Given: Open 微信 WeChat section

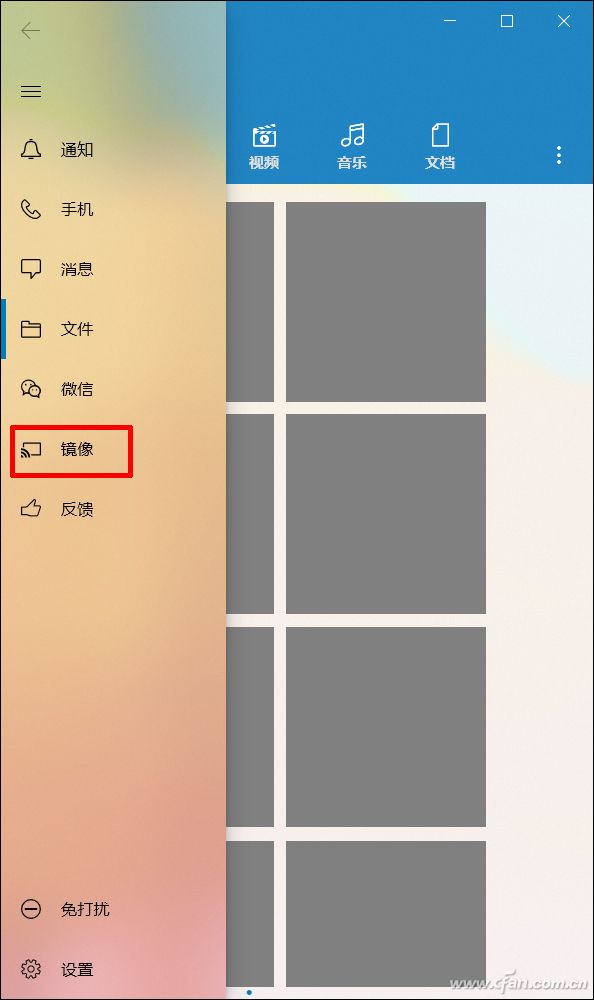Looking at the screenshot, I should point(57,389).
